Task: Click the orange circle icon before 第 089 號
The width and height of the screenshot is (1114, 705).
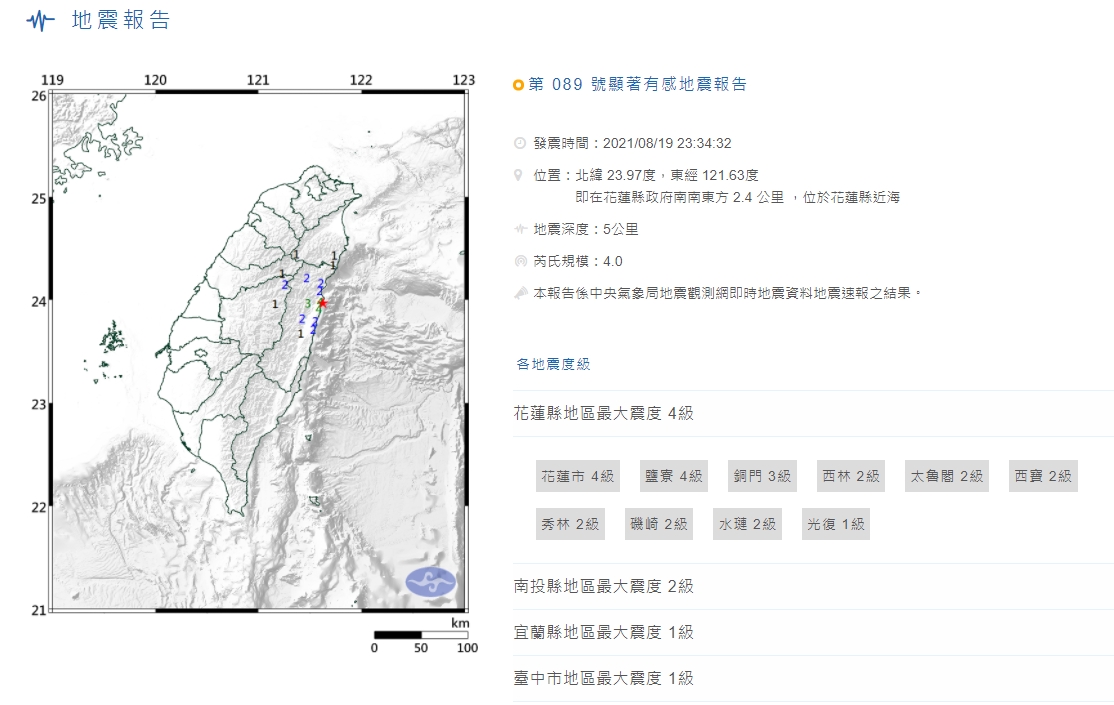Action: click(518, 85)
